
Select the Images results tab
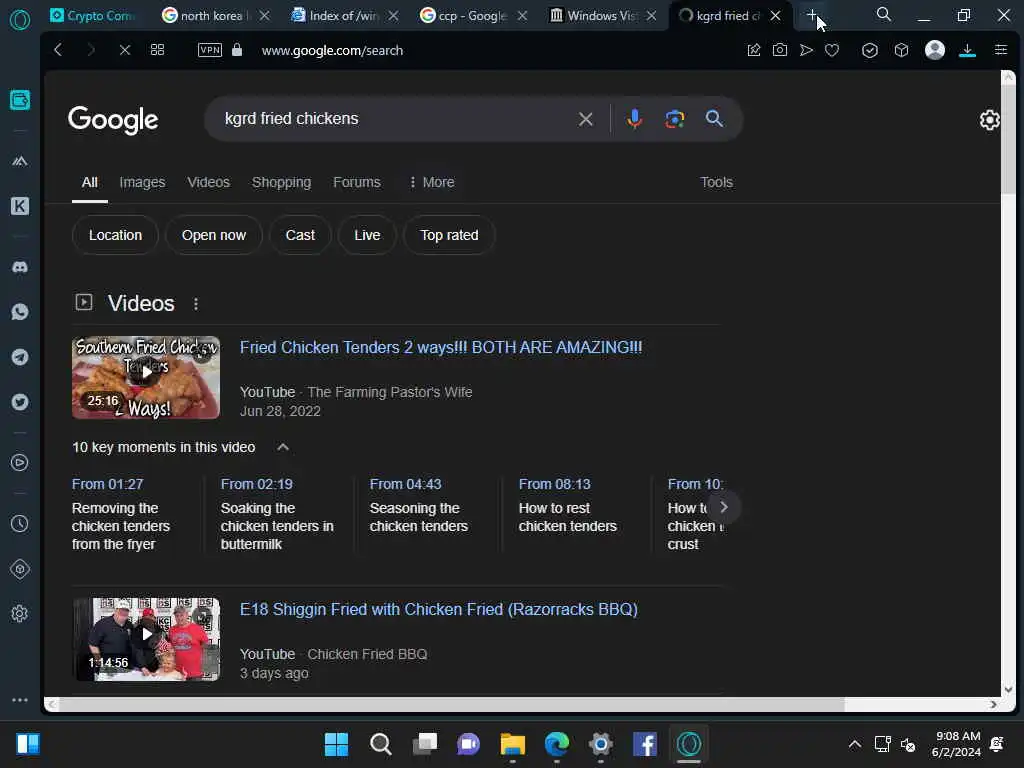[142, 182]
